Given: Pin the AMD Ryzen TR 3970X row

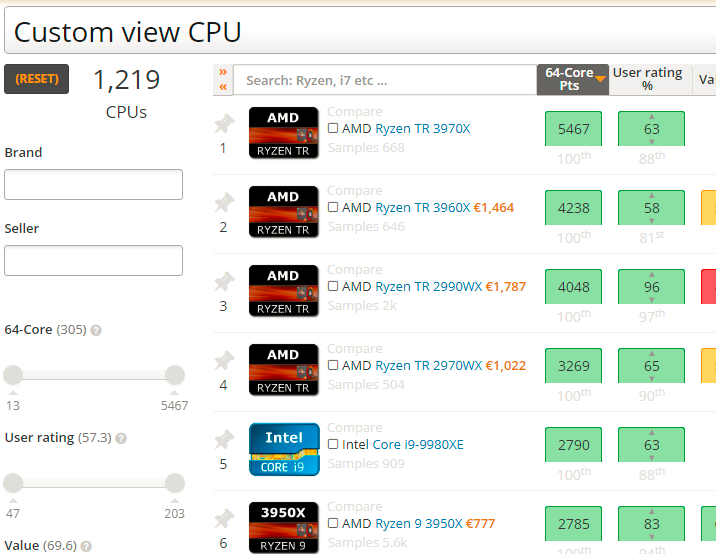Looking at the screenshot, I should point(224,123).
